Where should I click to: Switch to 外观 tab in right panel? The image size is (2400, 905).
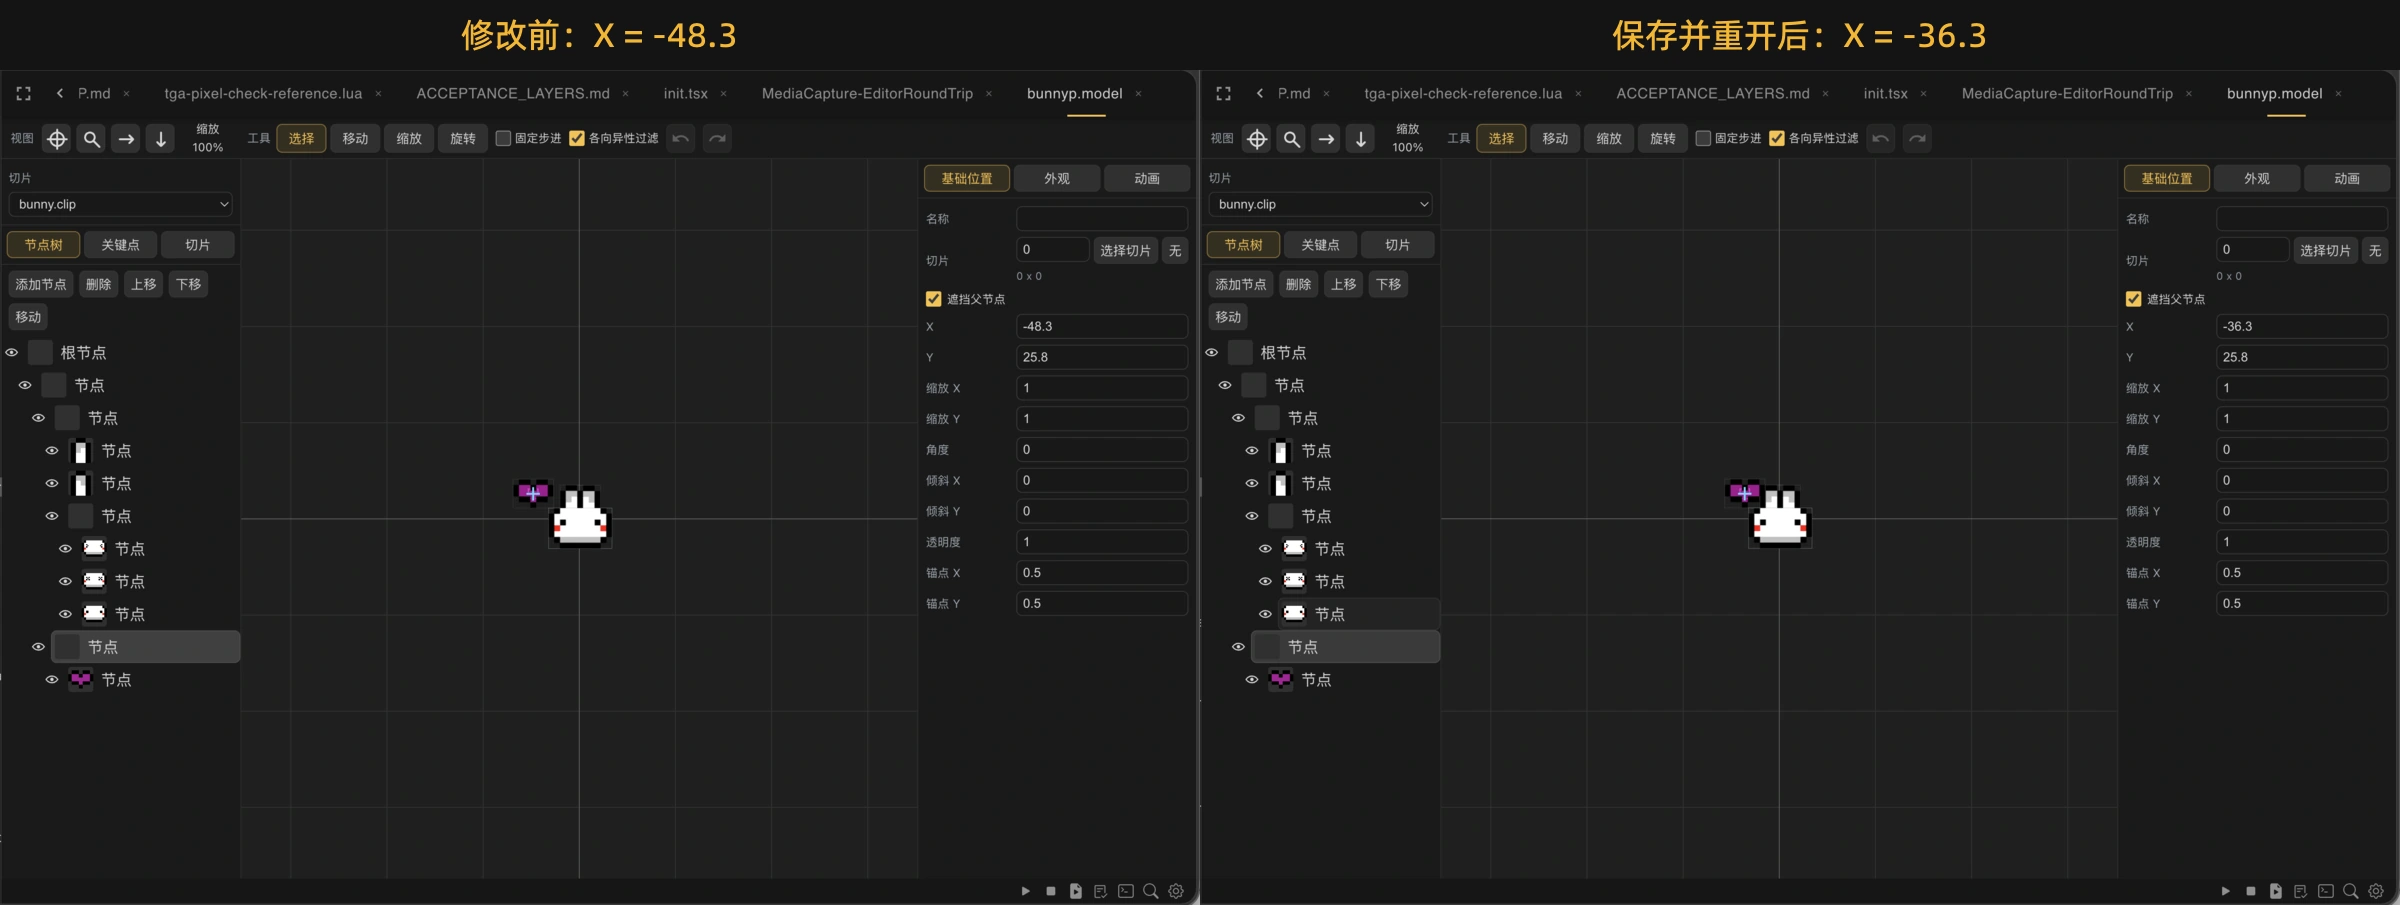pos(2257,178)
